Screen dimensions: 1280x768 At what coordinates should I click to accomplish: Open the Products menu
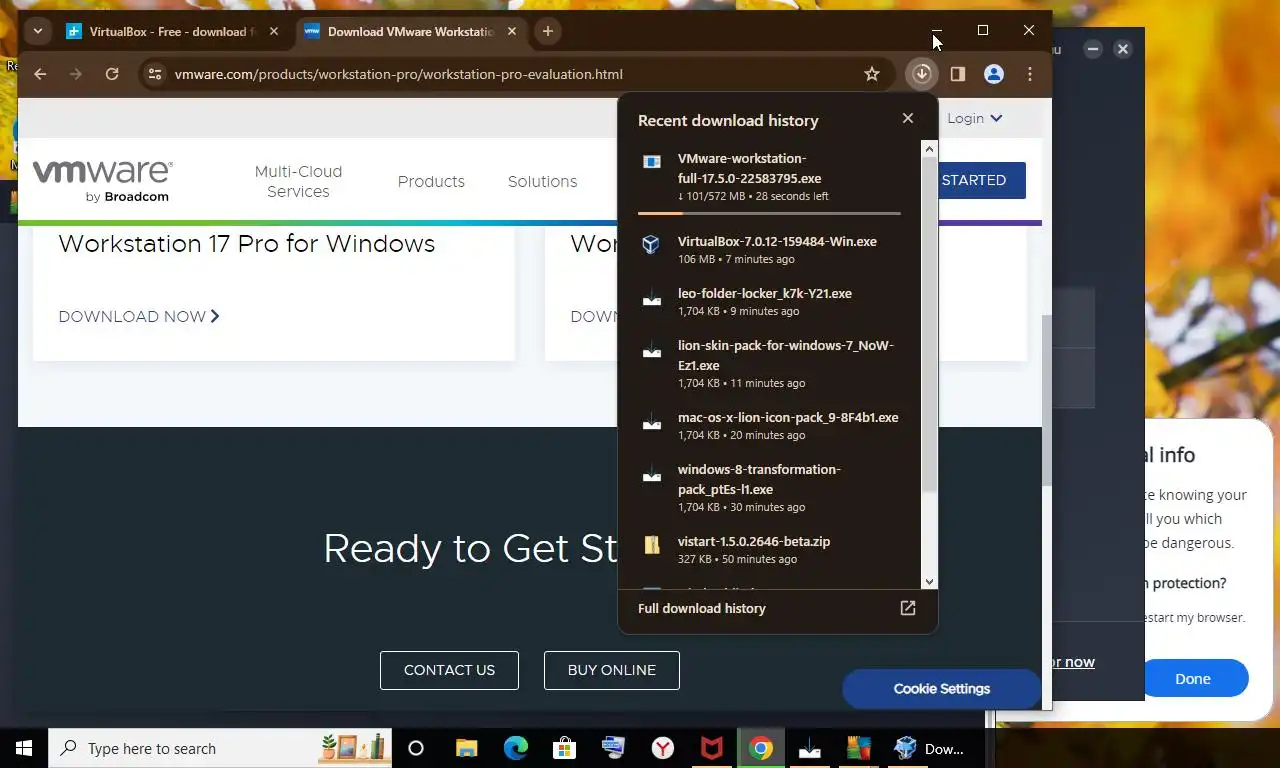431,181
